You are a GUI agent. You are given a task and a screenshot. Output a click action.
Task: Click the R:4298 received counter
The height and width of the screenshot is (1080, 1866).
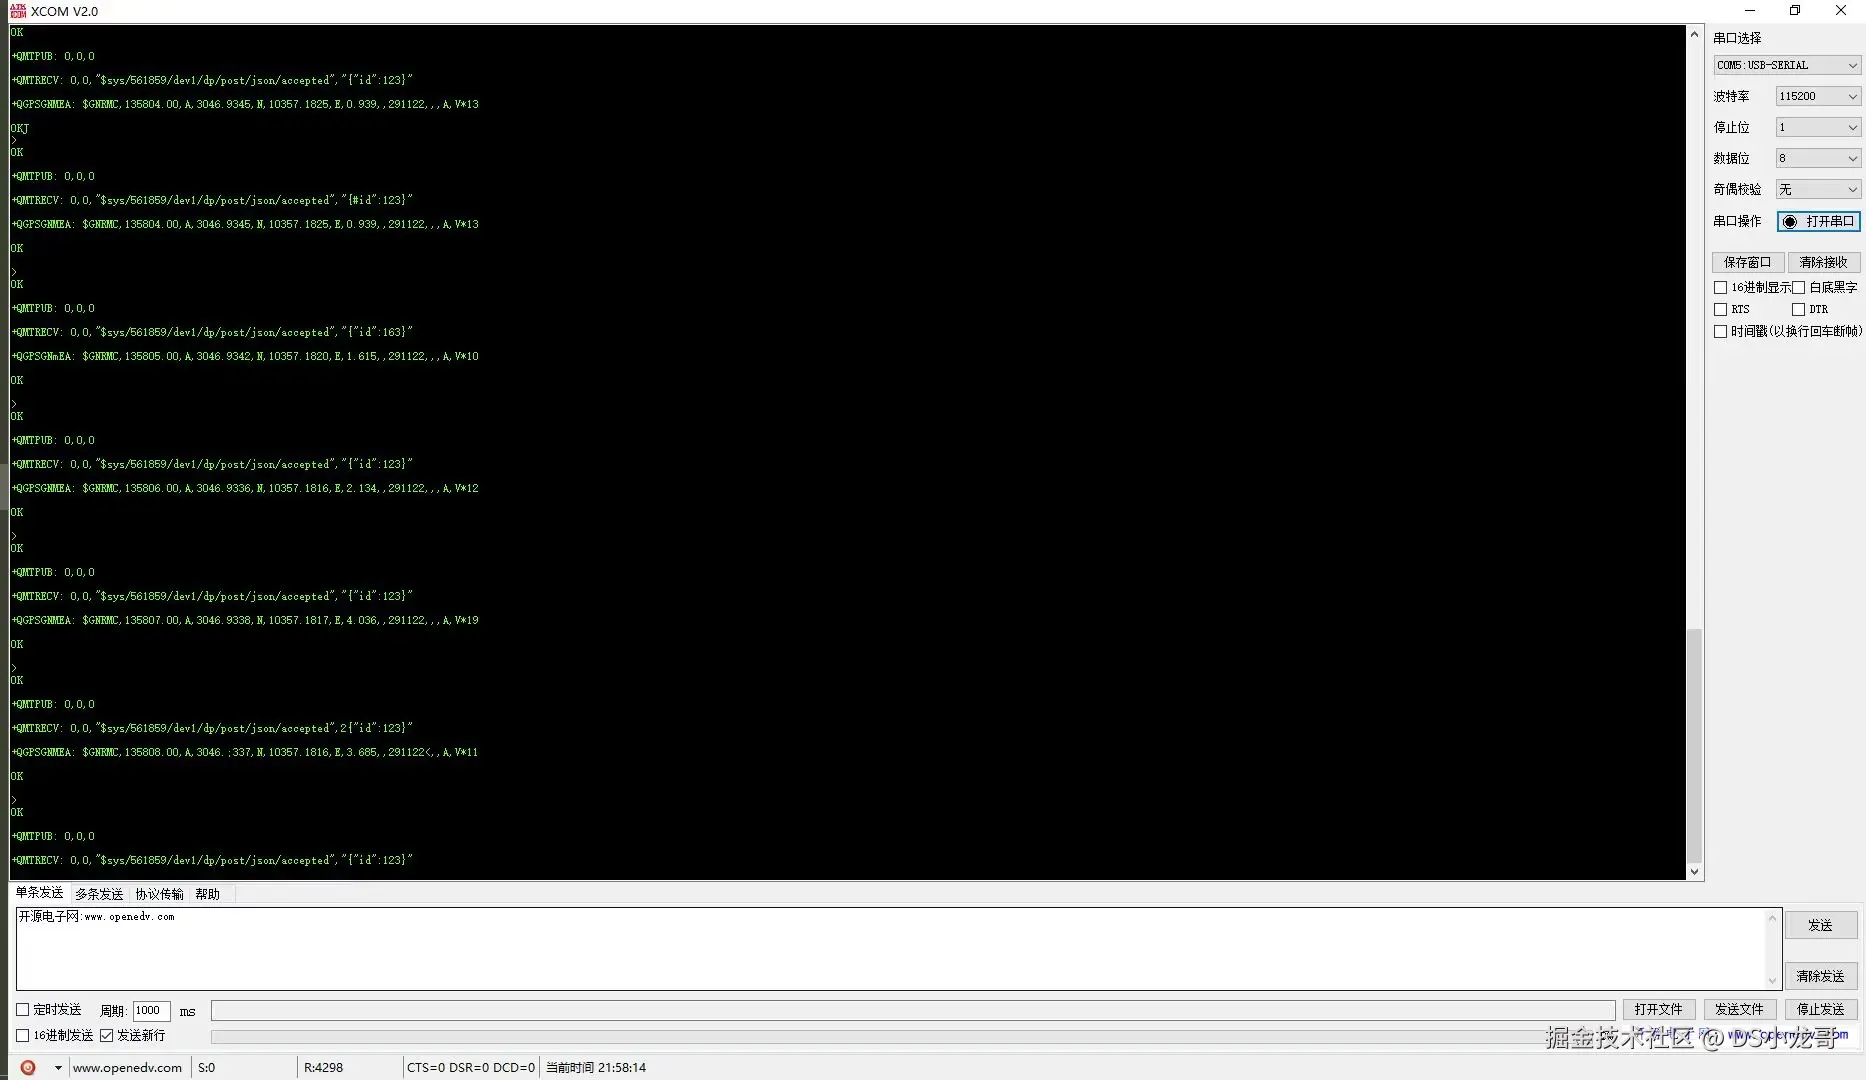tap(323, 1068)
